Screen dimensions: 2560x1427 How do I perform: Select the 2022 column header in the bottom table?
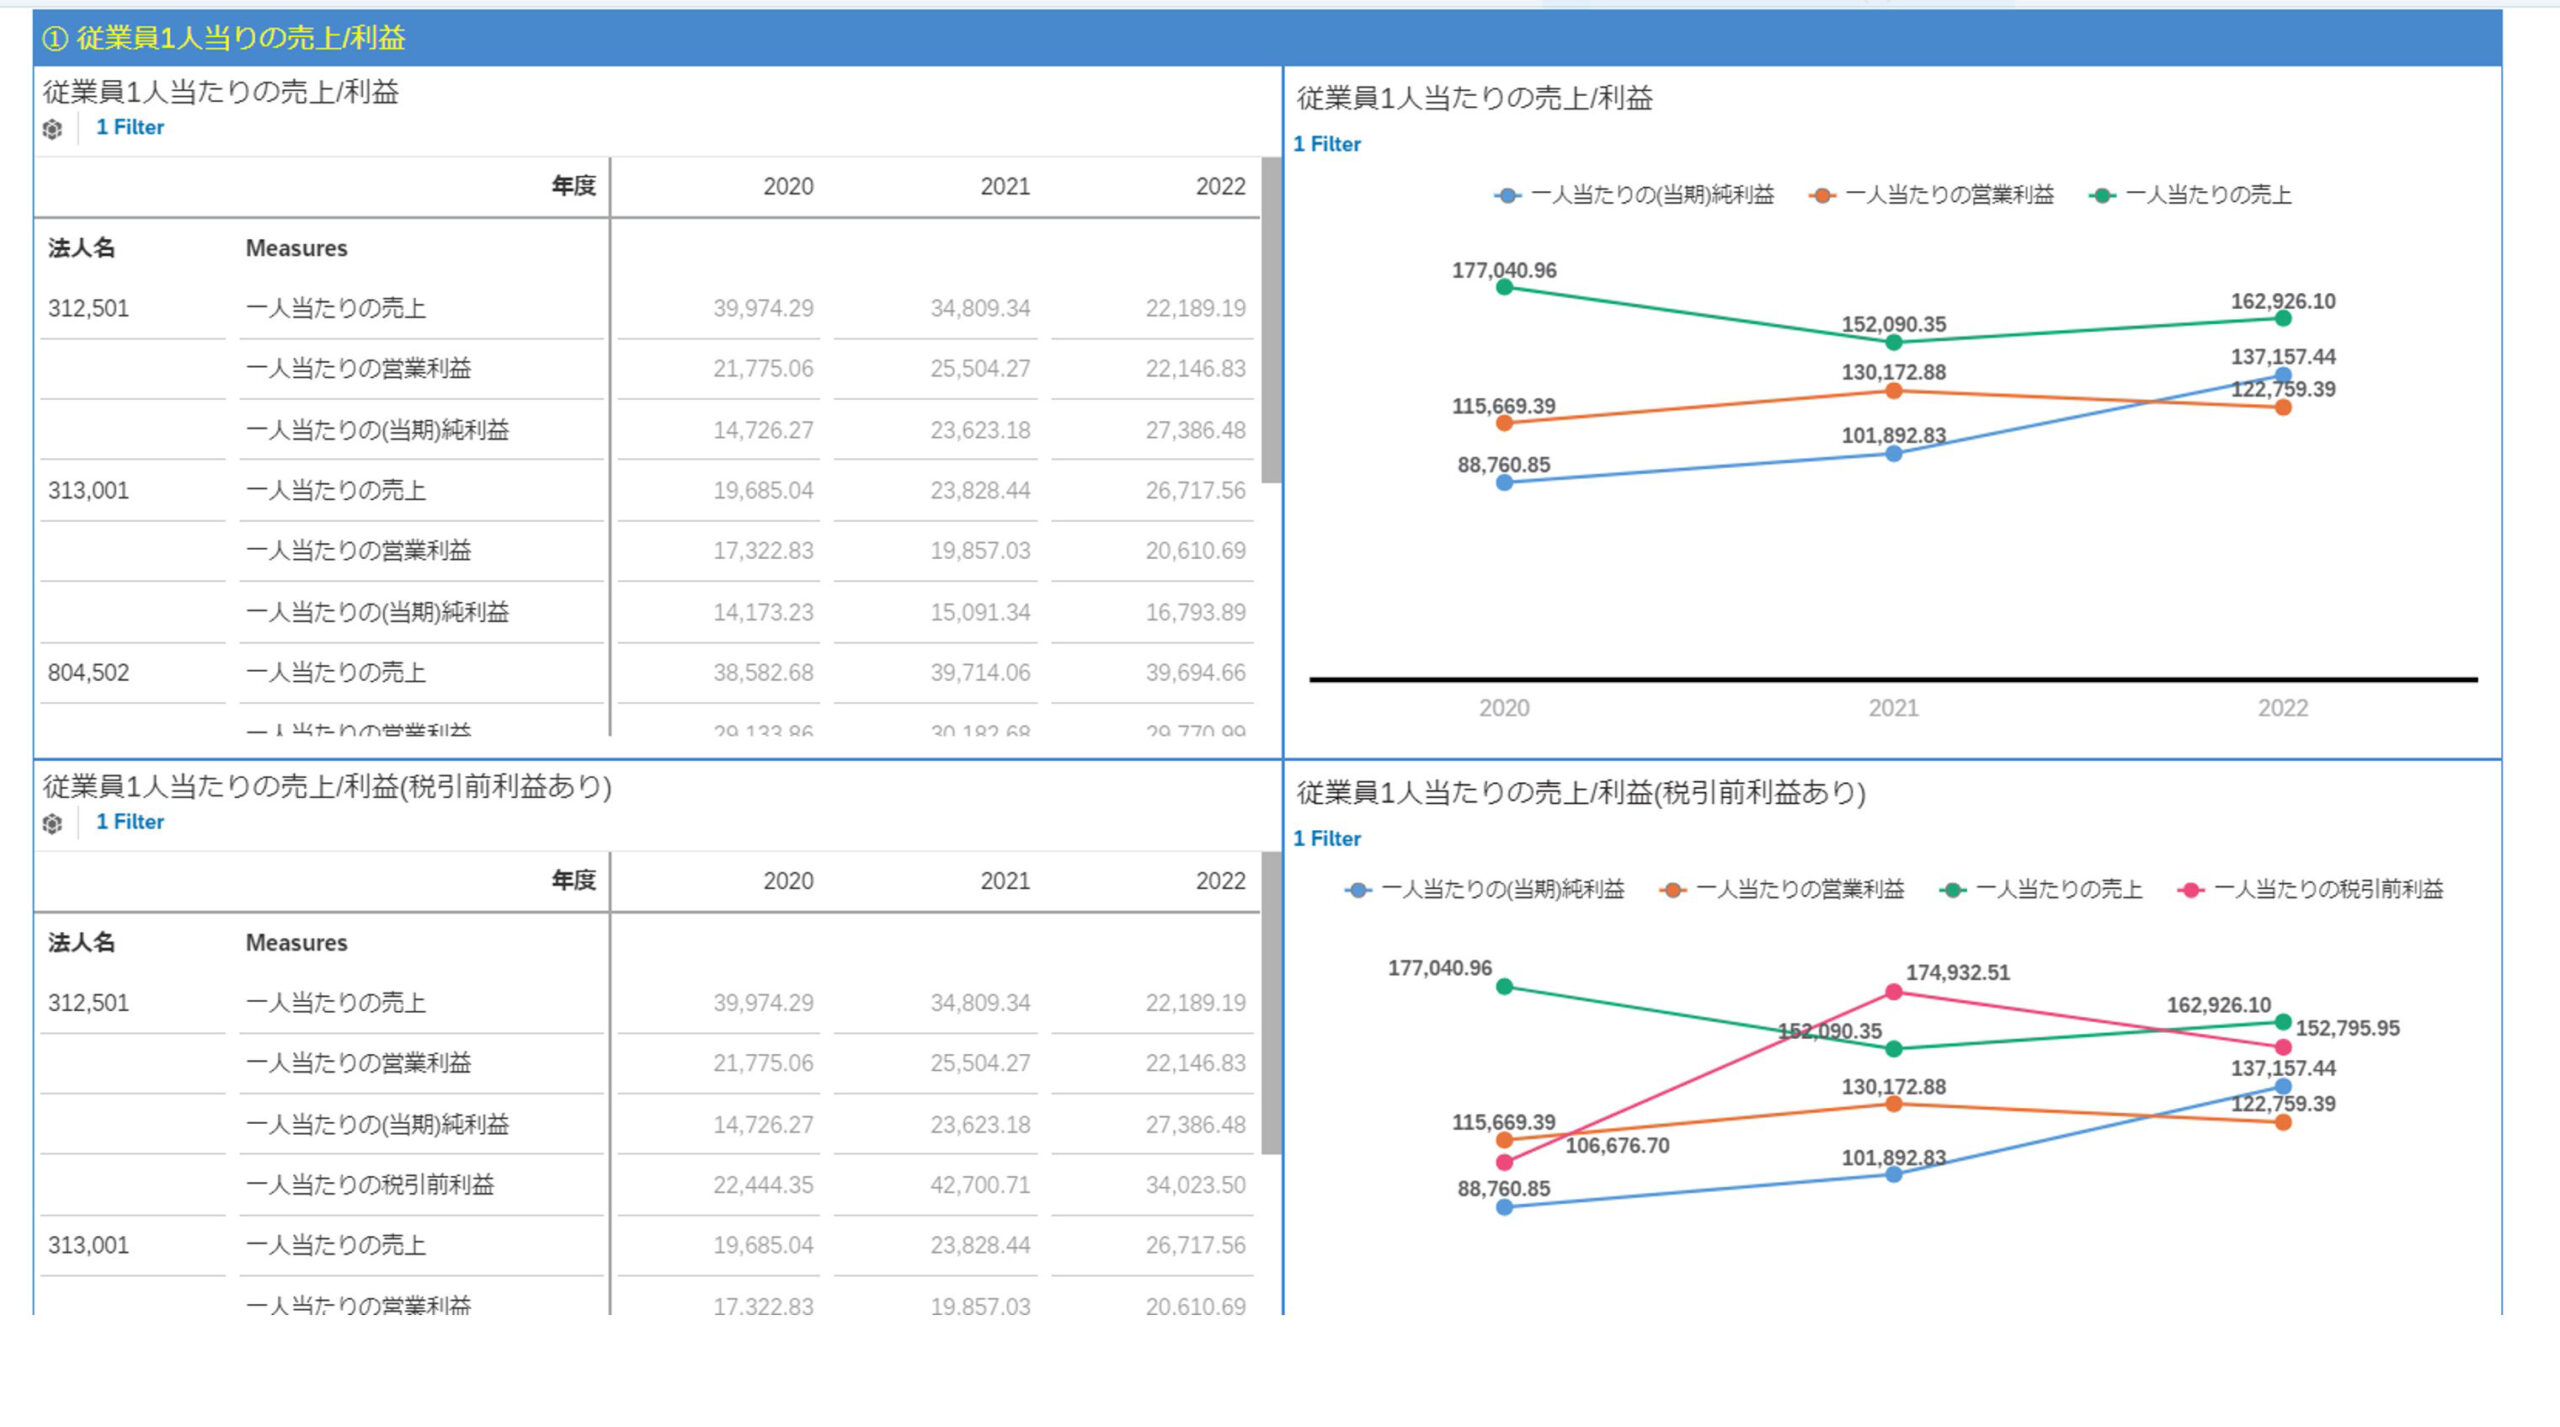pos(1220,881)
